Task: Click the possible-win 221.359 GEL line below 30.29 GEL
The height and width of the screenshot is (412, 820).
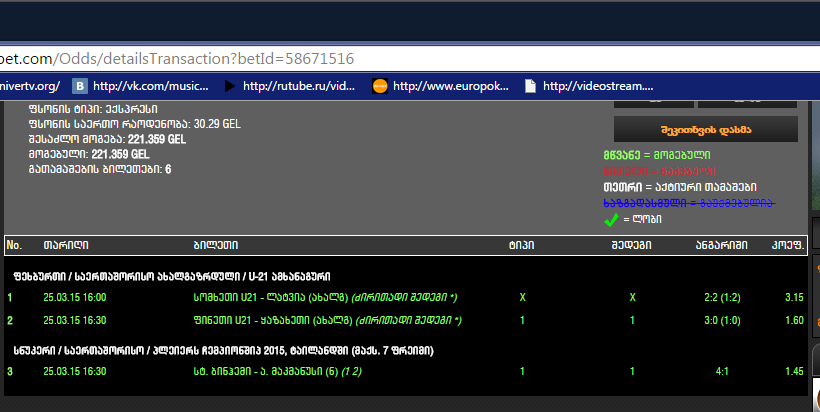Action: click(x=107, y=139)
